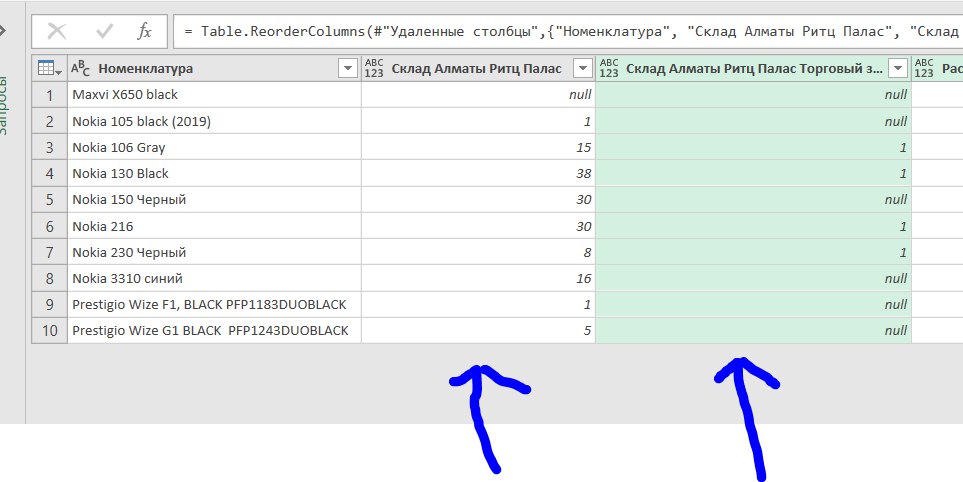Click value 15 in Nokia 106 Gray row
Image resolution: width=963 pixels, height=482 pixels.
[x=478, y=147]
